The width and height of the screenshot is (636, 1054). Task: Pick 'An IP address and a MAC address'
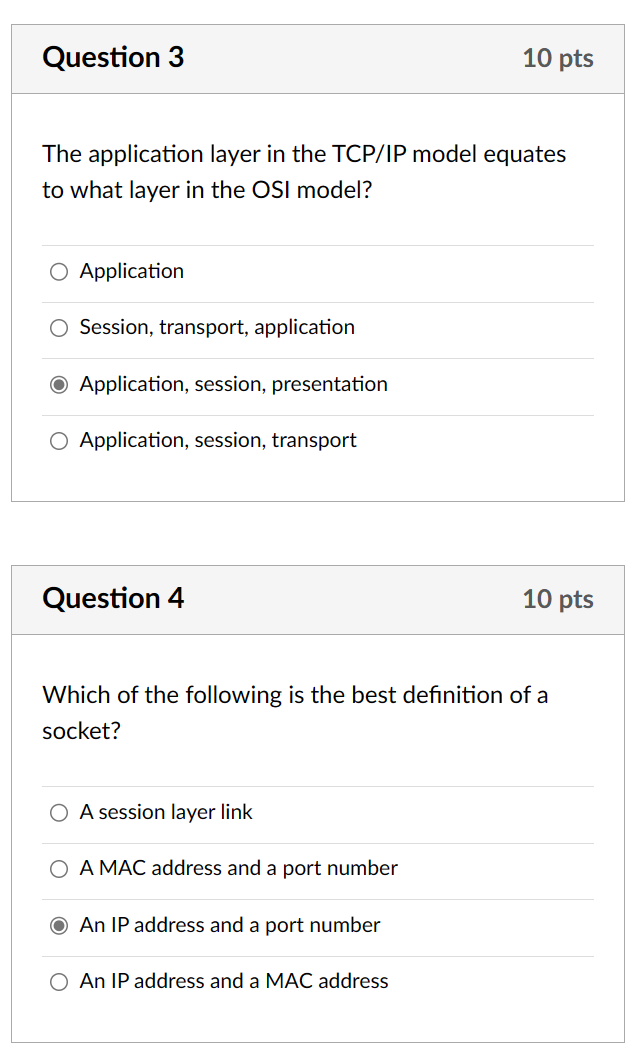pyautogui.click(x=59, y=982)
